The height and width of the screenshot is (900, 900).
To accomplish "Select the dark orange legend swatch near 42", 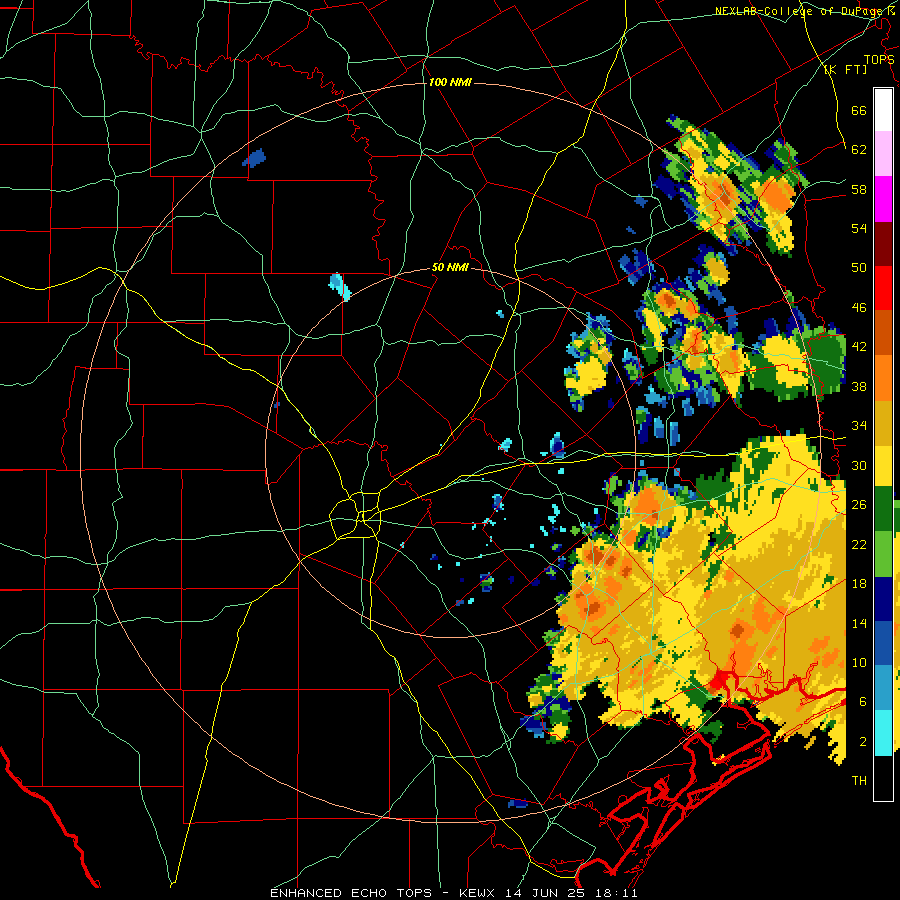I will click(x=883, y=333).
